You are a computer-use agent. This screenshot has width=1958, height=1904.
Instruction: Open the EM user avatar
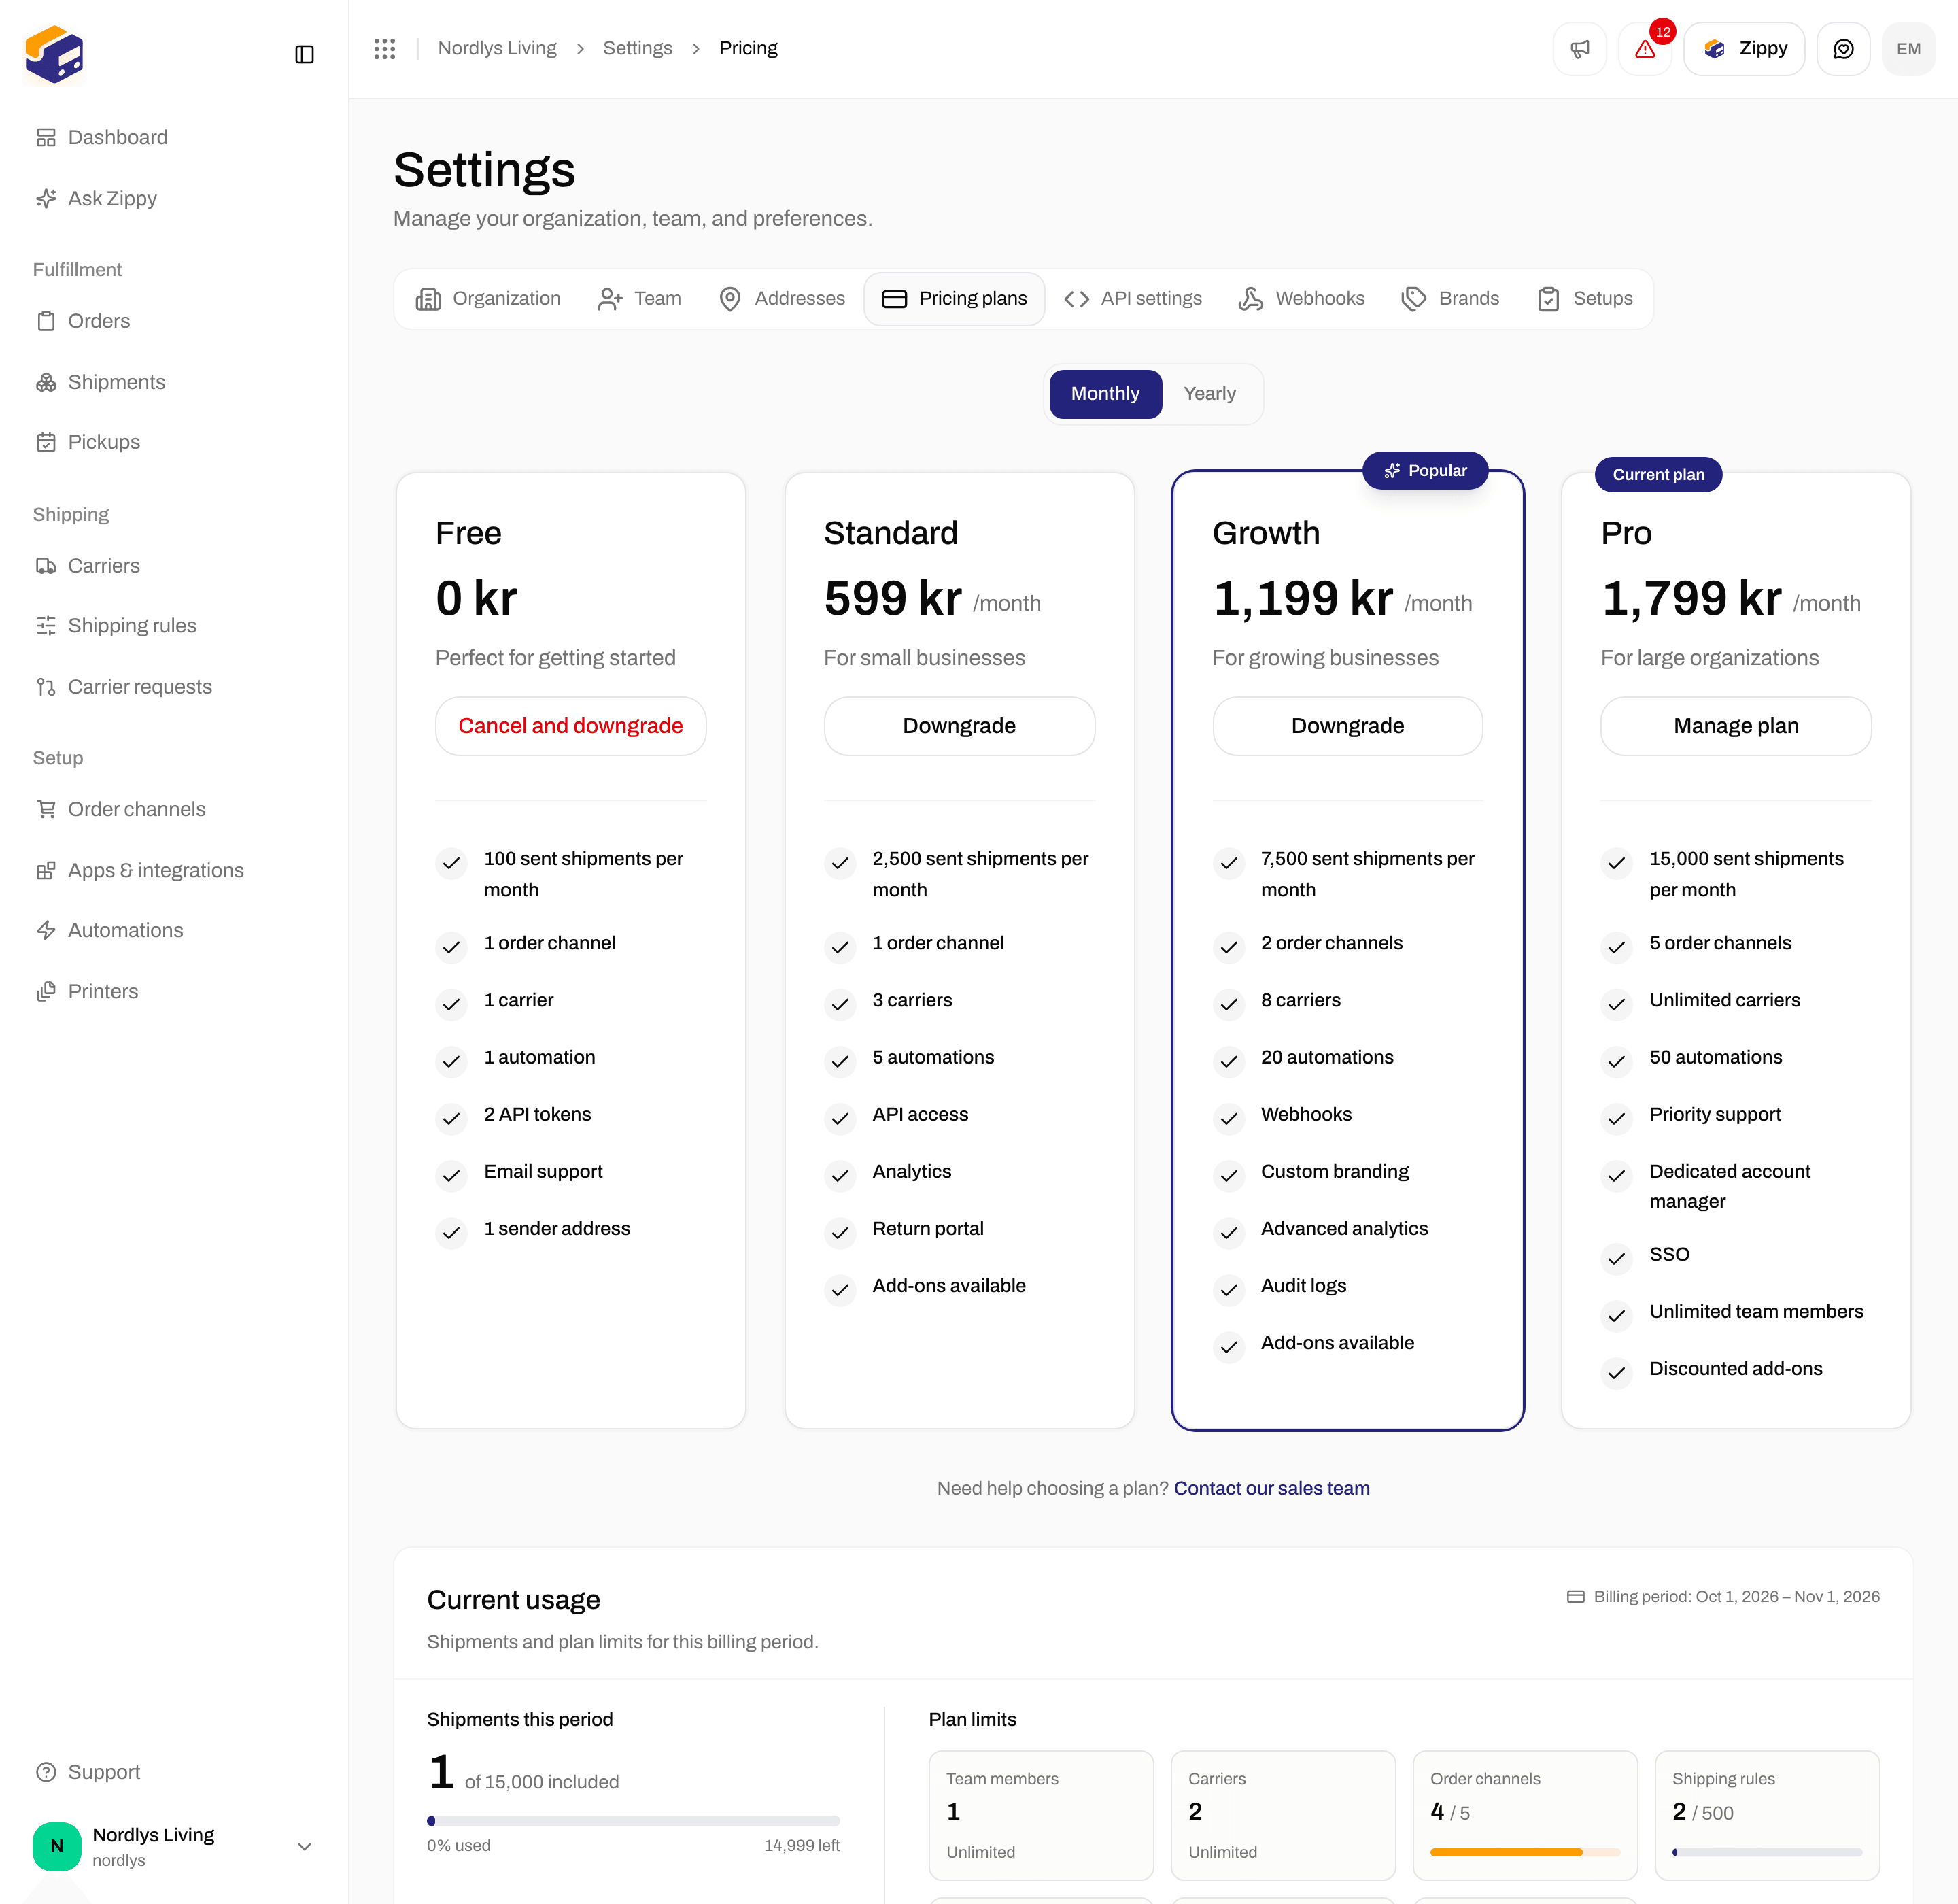coord(1908,49)
